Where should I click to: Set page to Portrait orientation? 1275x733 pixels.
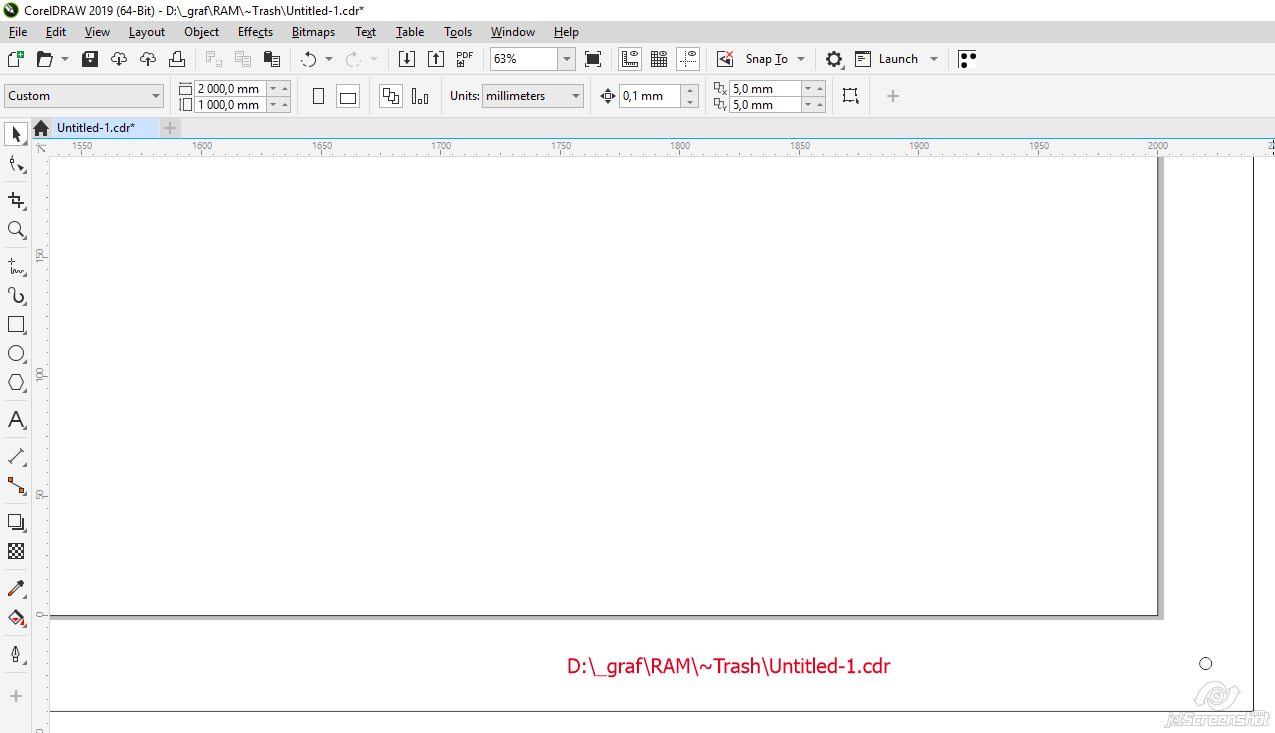point(319,96)
